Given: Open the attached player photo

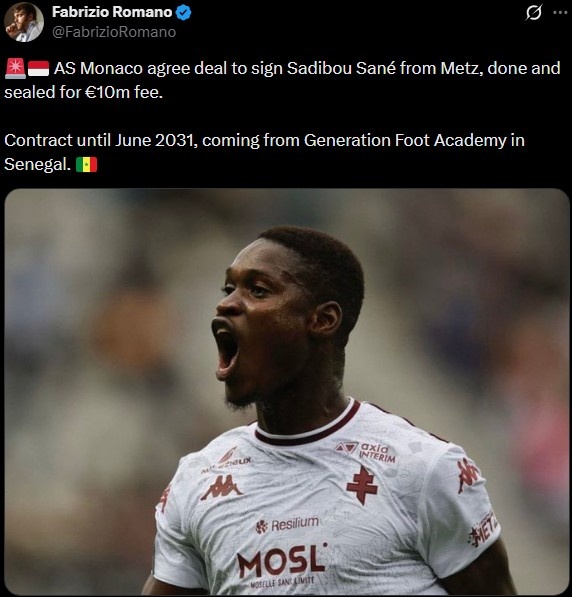Looking at the screenshot, I should (x=287, y=391).
